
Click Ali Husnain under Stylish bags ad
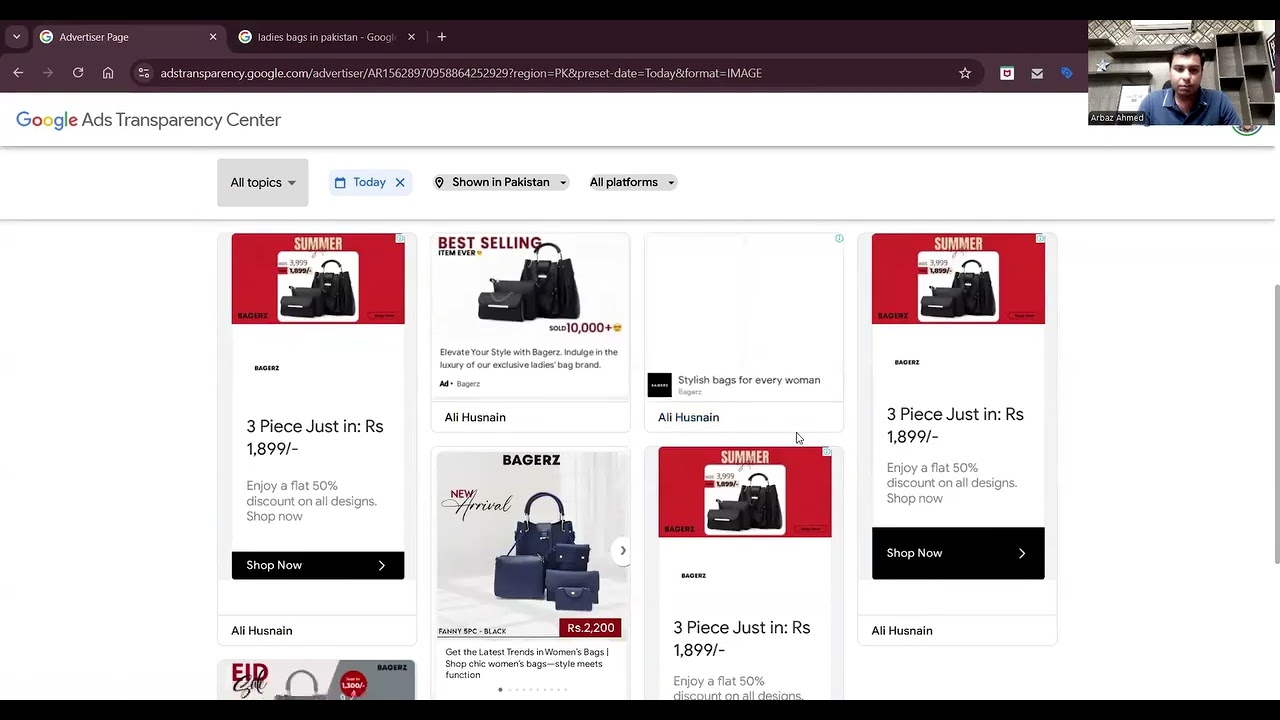coord(688,417)
